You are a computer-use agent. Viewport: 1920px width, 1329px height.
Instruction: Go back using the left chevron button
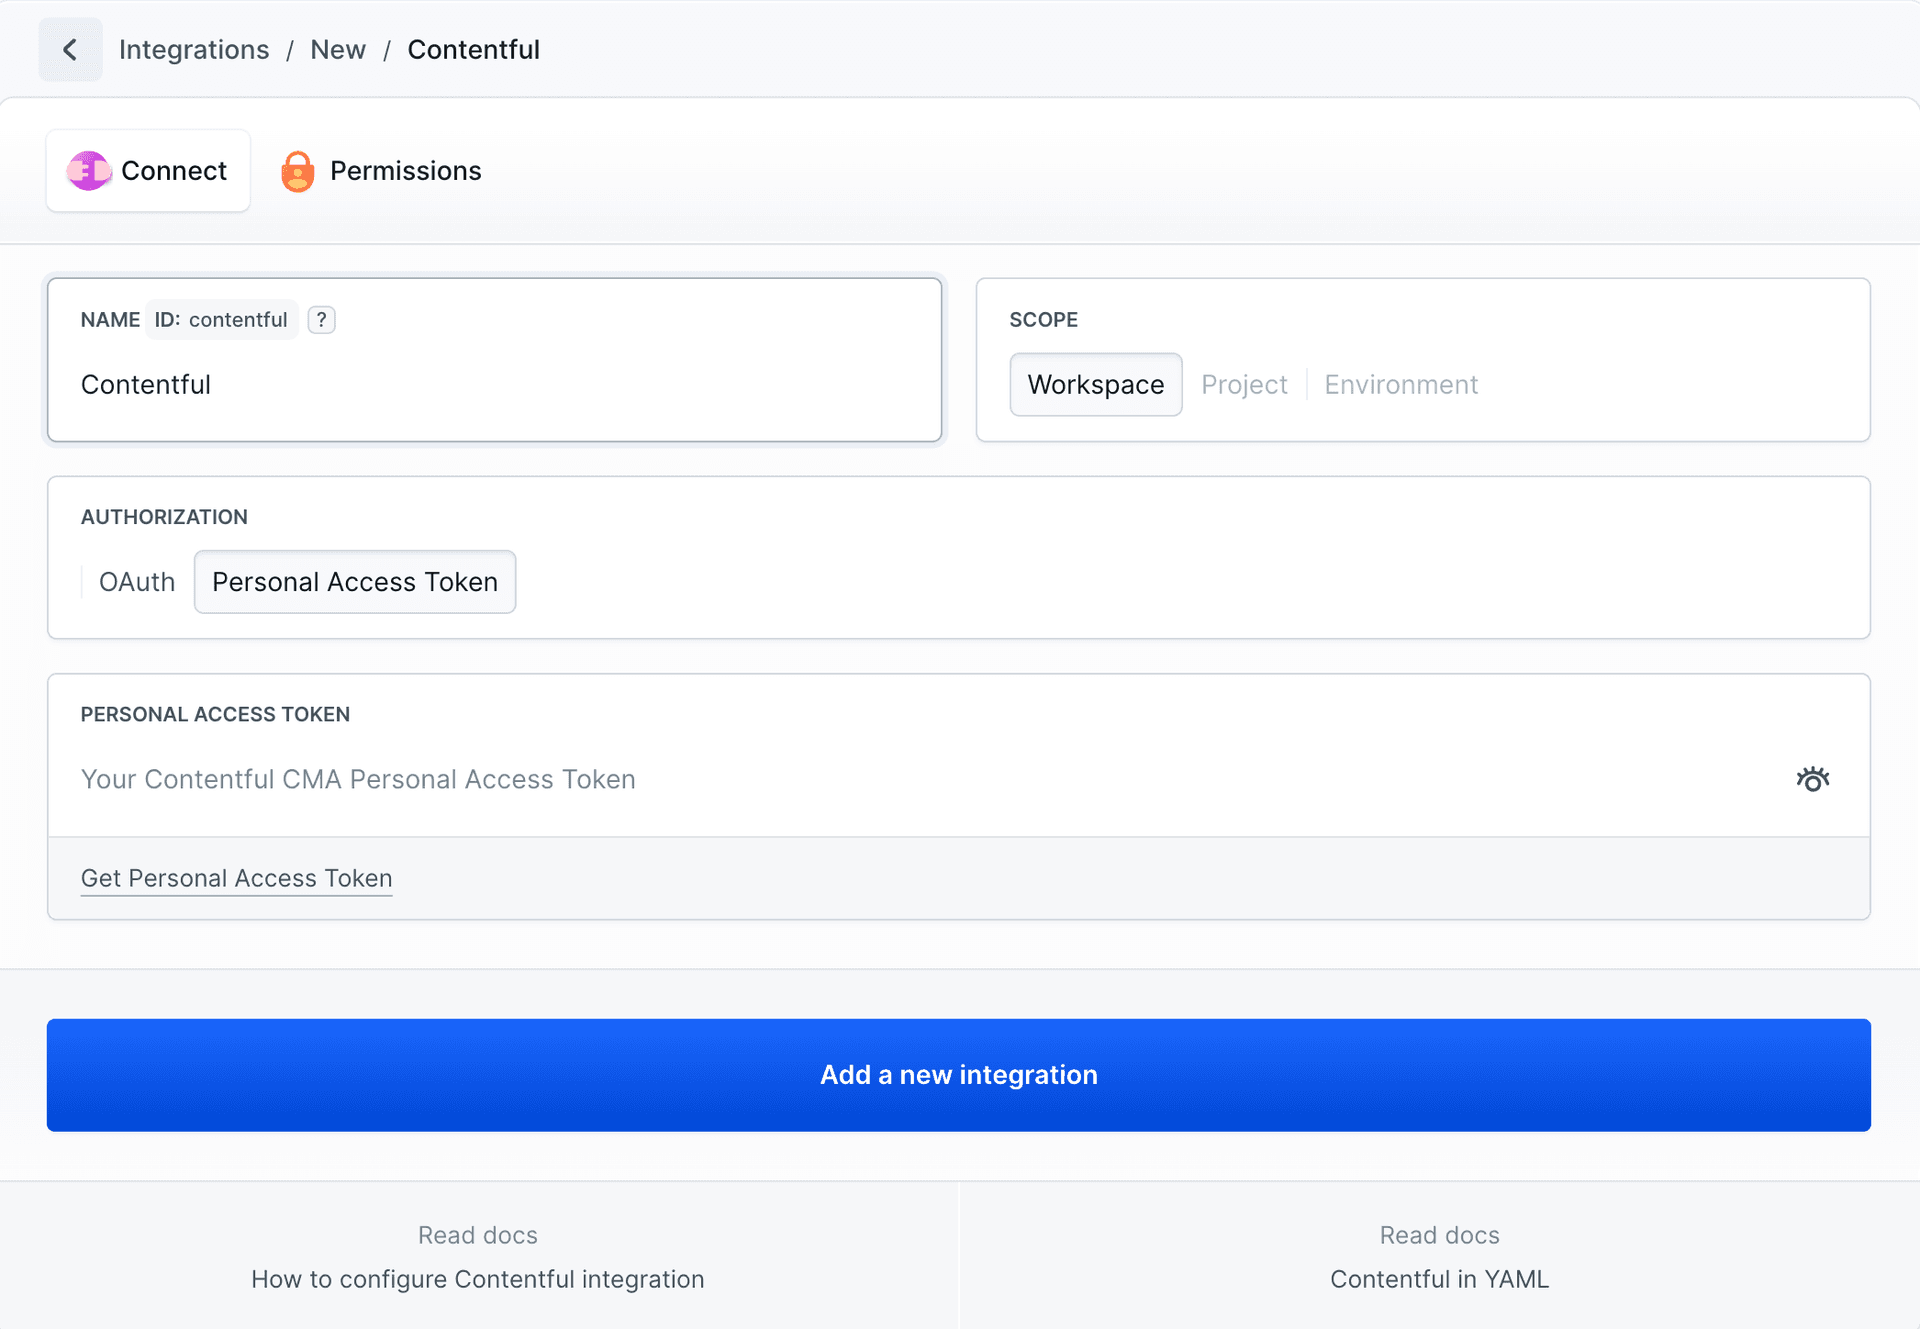70,50
